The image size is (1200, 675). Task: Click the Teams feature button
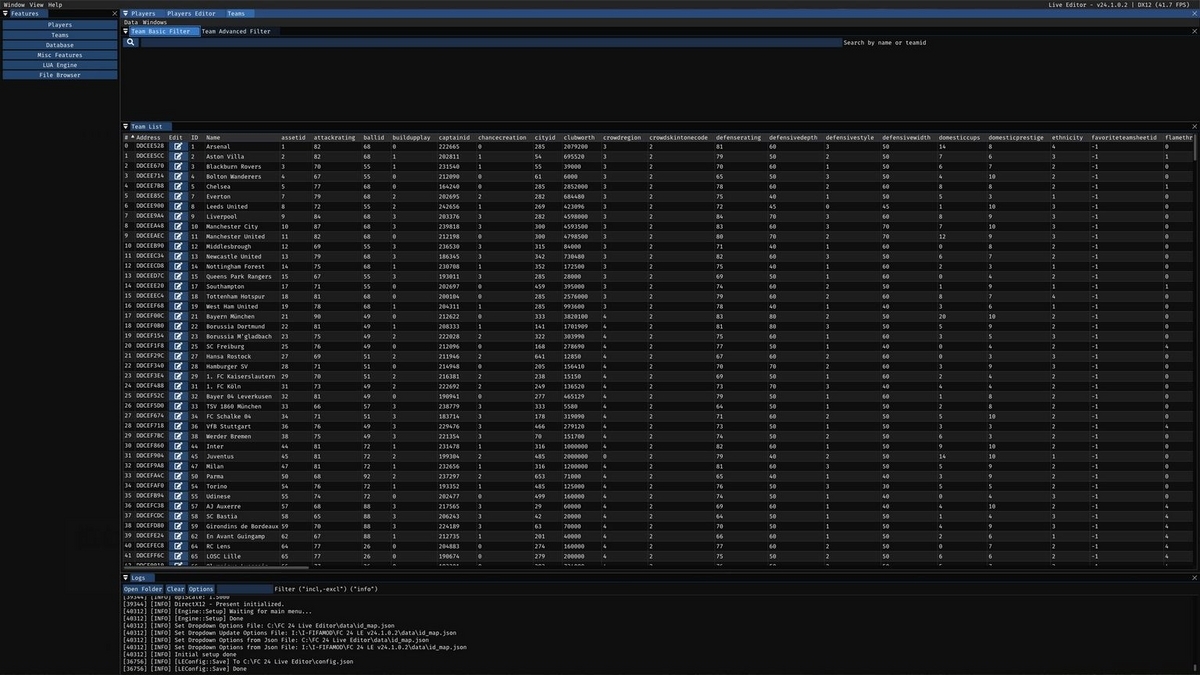[60, 35]
